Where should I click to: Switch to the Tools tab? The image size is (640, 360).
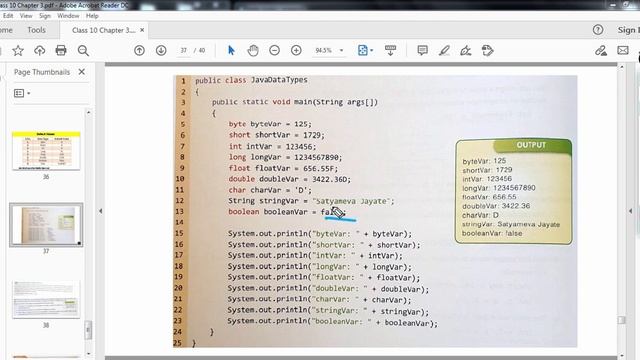pyautogui.click(x=36, y=30)
